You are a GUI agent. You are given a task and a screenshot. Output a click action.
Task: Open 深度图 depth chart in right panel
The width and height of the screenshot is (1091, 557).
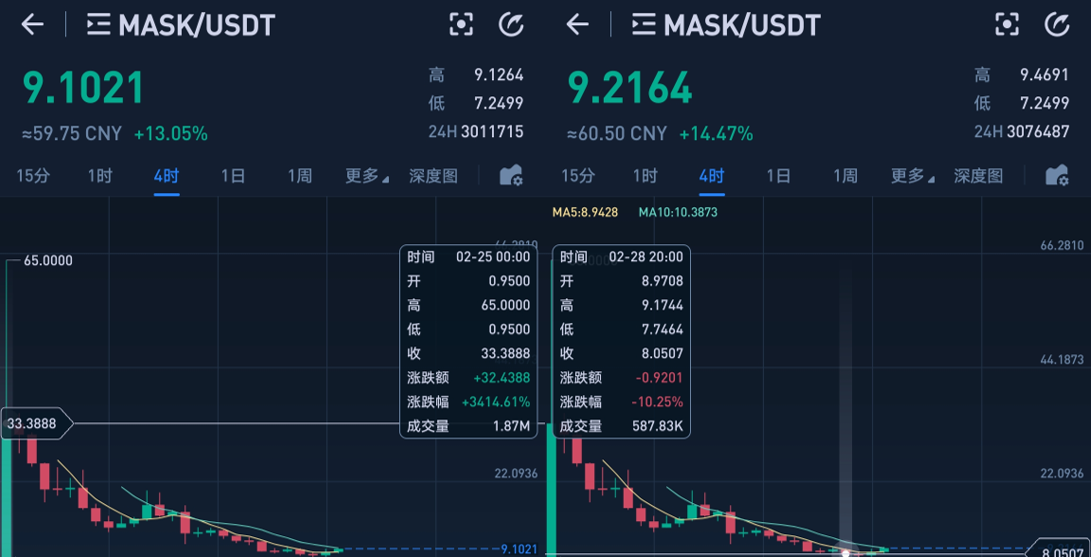pyautogui.click(x=978, y=176)
